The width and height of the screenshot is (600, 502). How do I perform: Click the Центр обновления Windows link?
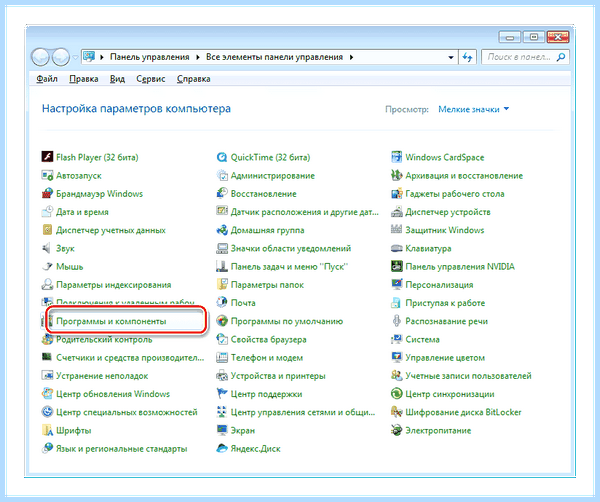(113, 394)
